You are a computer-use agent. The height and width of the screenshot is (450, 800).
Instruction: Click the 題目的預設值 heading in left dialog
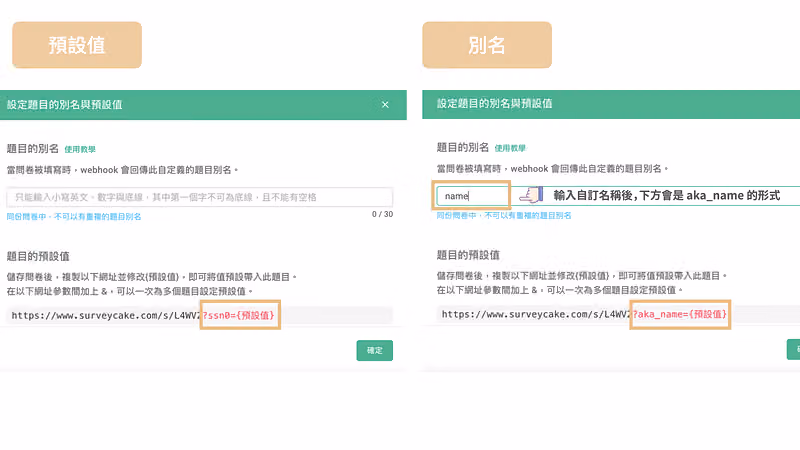(x=38, y=256)
